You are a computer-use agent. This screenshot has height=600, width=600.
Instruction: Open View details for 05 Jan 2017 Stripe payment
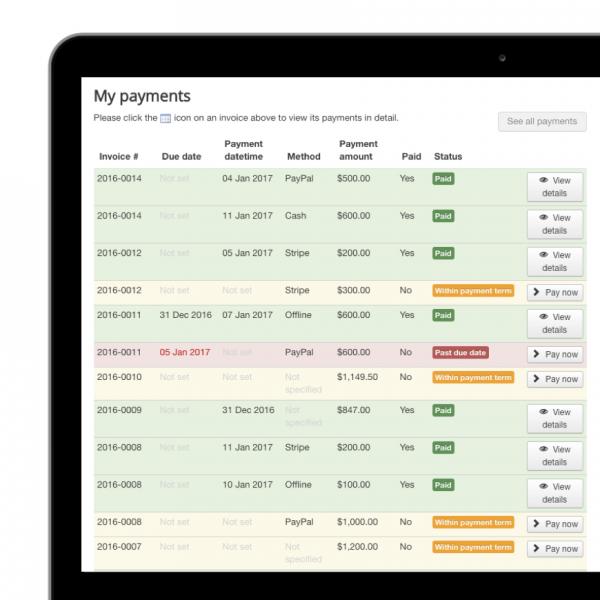pos(555,261)
